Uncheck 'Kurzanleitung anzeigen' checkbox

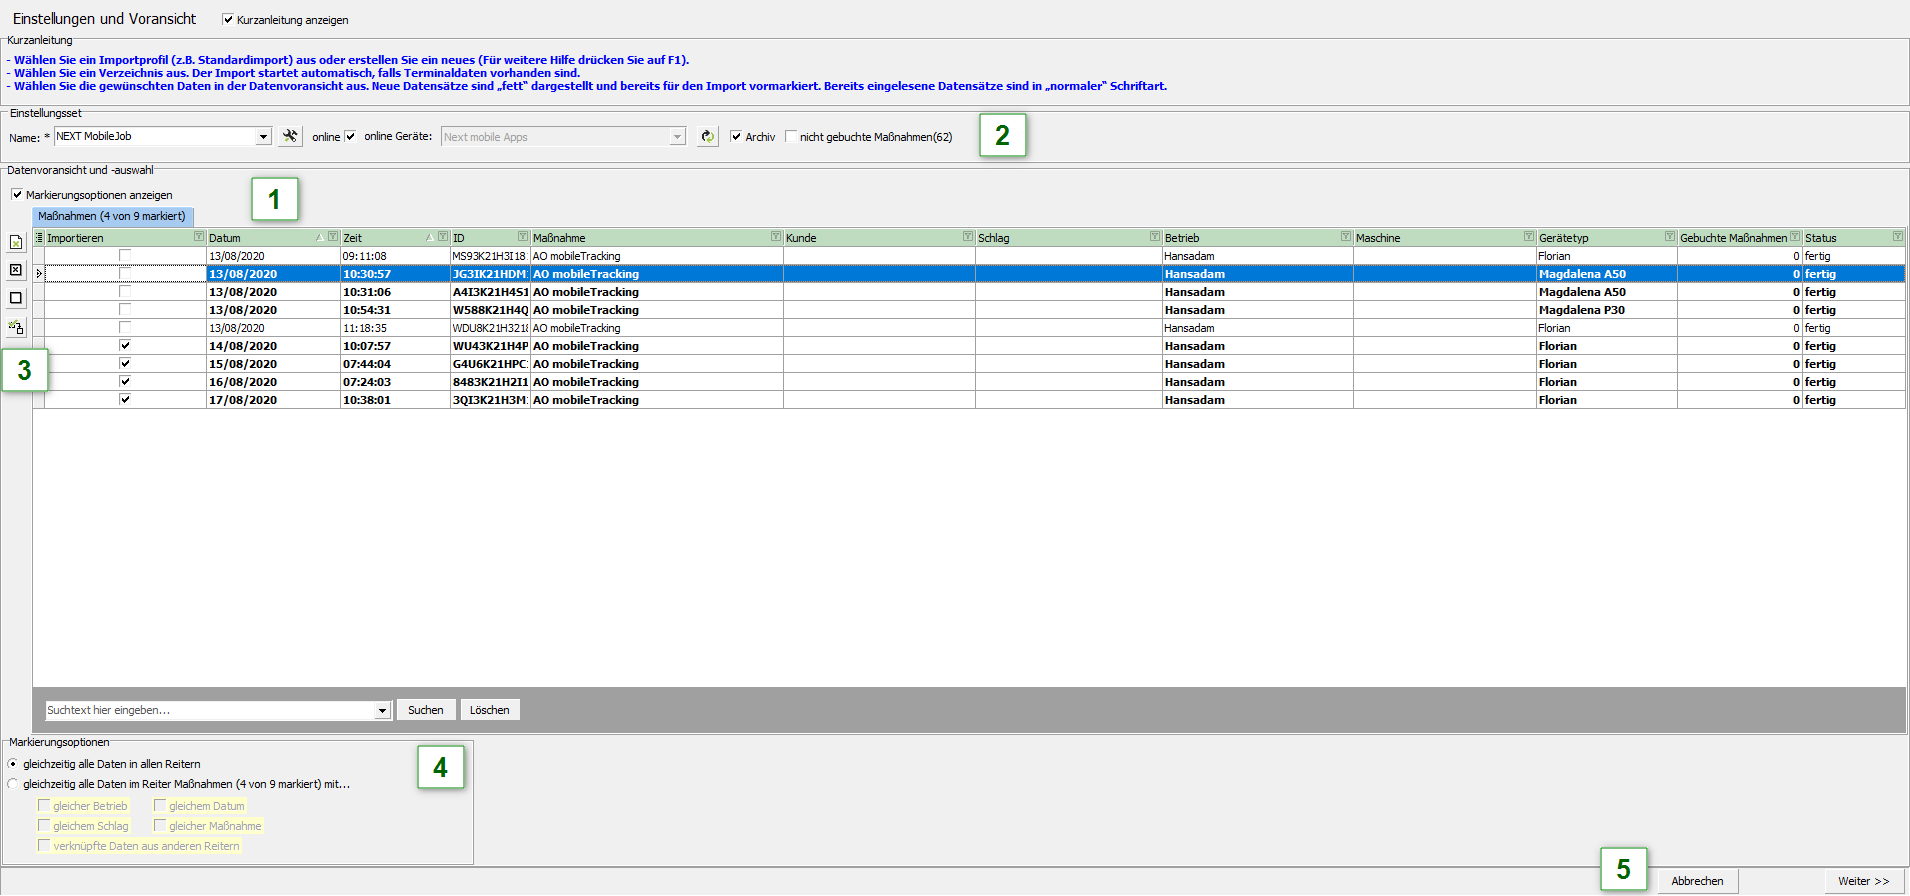tap(228, 20)
